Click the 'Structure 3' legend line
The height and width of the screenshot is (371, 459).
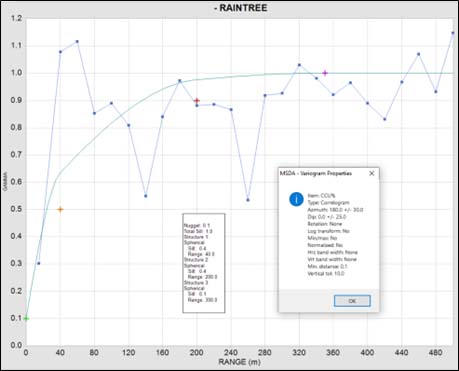coord(196,283)
